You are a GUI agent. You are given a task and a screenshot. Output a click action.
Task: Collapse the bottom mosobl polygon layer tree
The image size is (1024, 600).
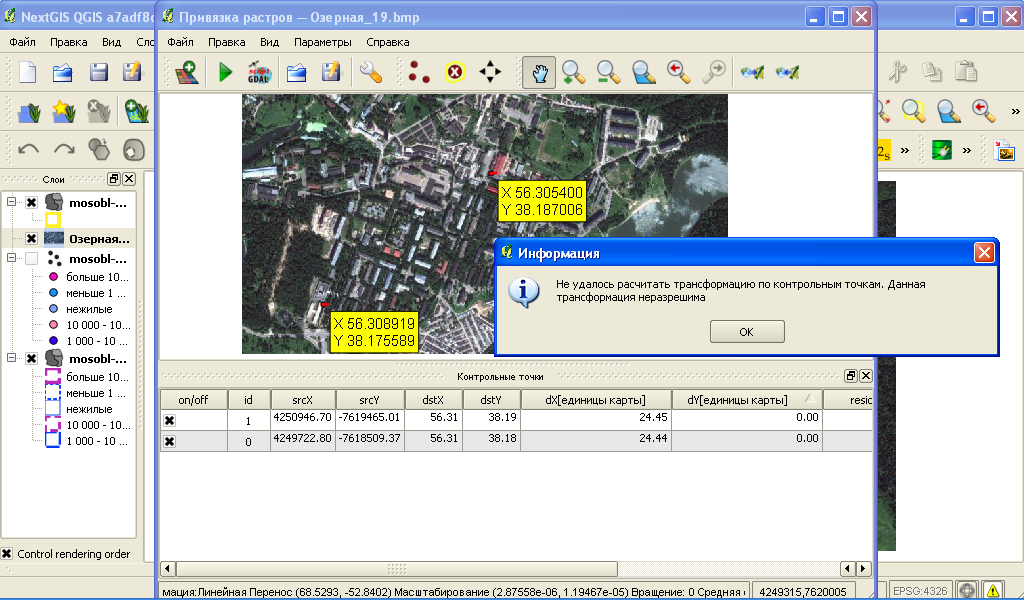click(x=12, y=358)
